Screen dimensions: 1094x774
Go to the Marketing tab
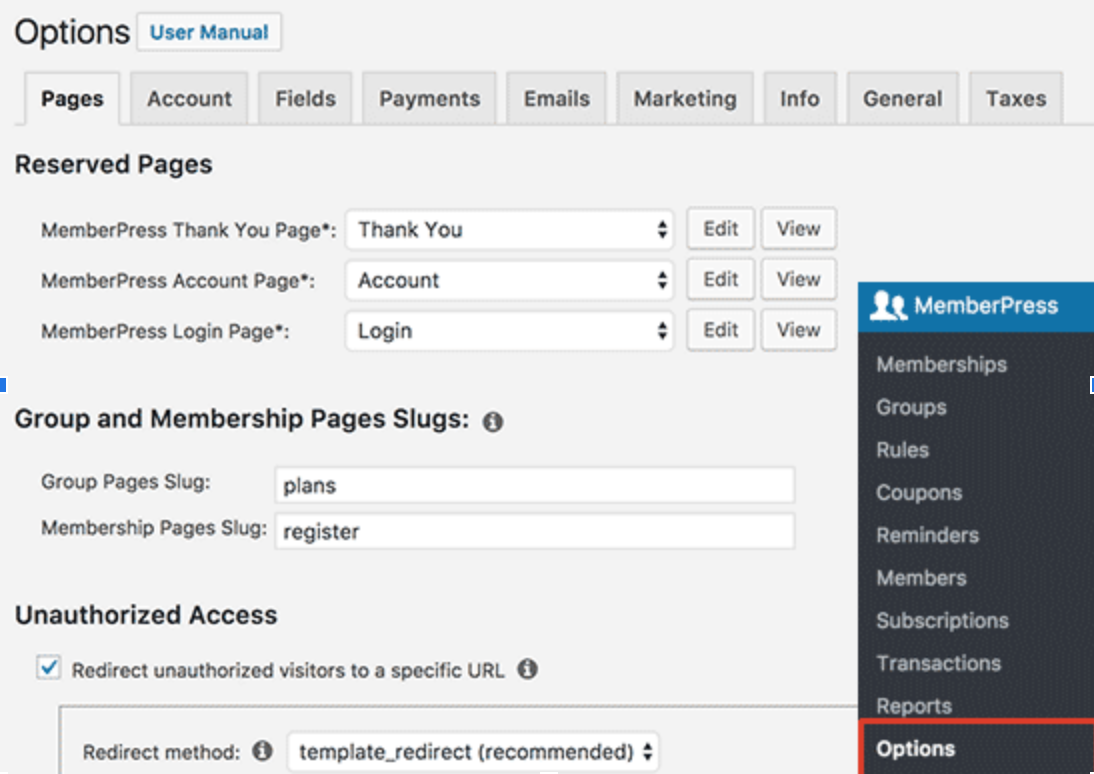(x=684, y=99)
